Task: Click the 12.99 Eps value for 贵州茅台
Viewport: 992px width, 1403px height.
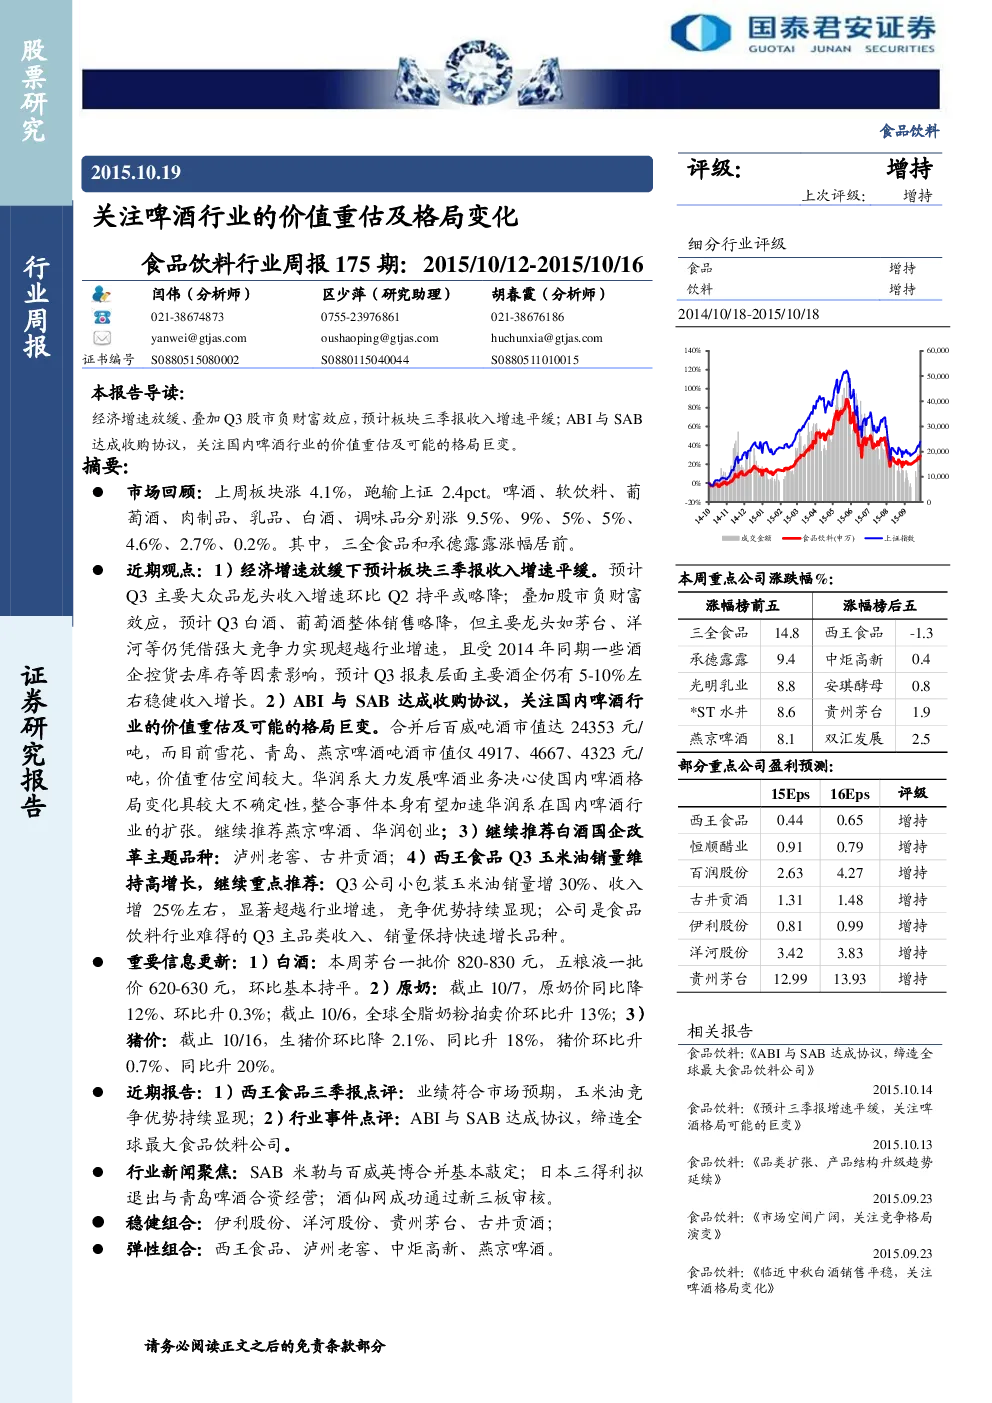Action: point(790,979)
